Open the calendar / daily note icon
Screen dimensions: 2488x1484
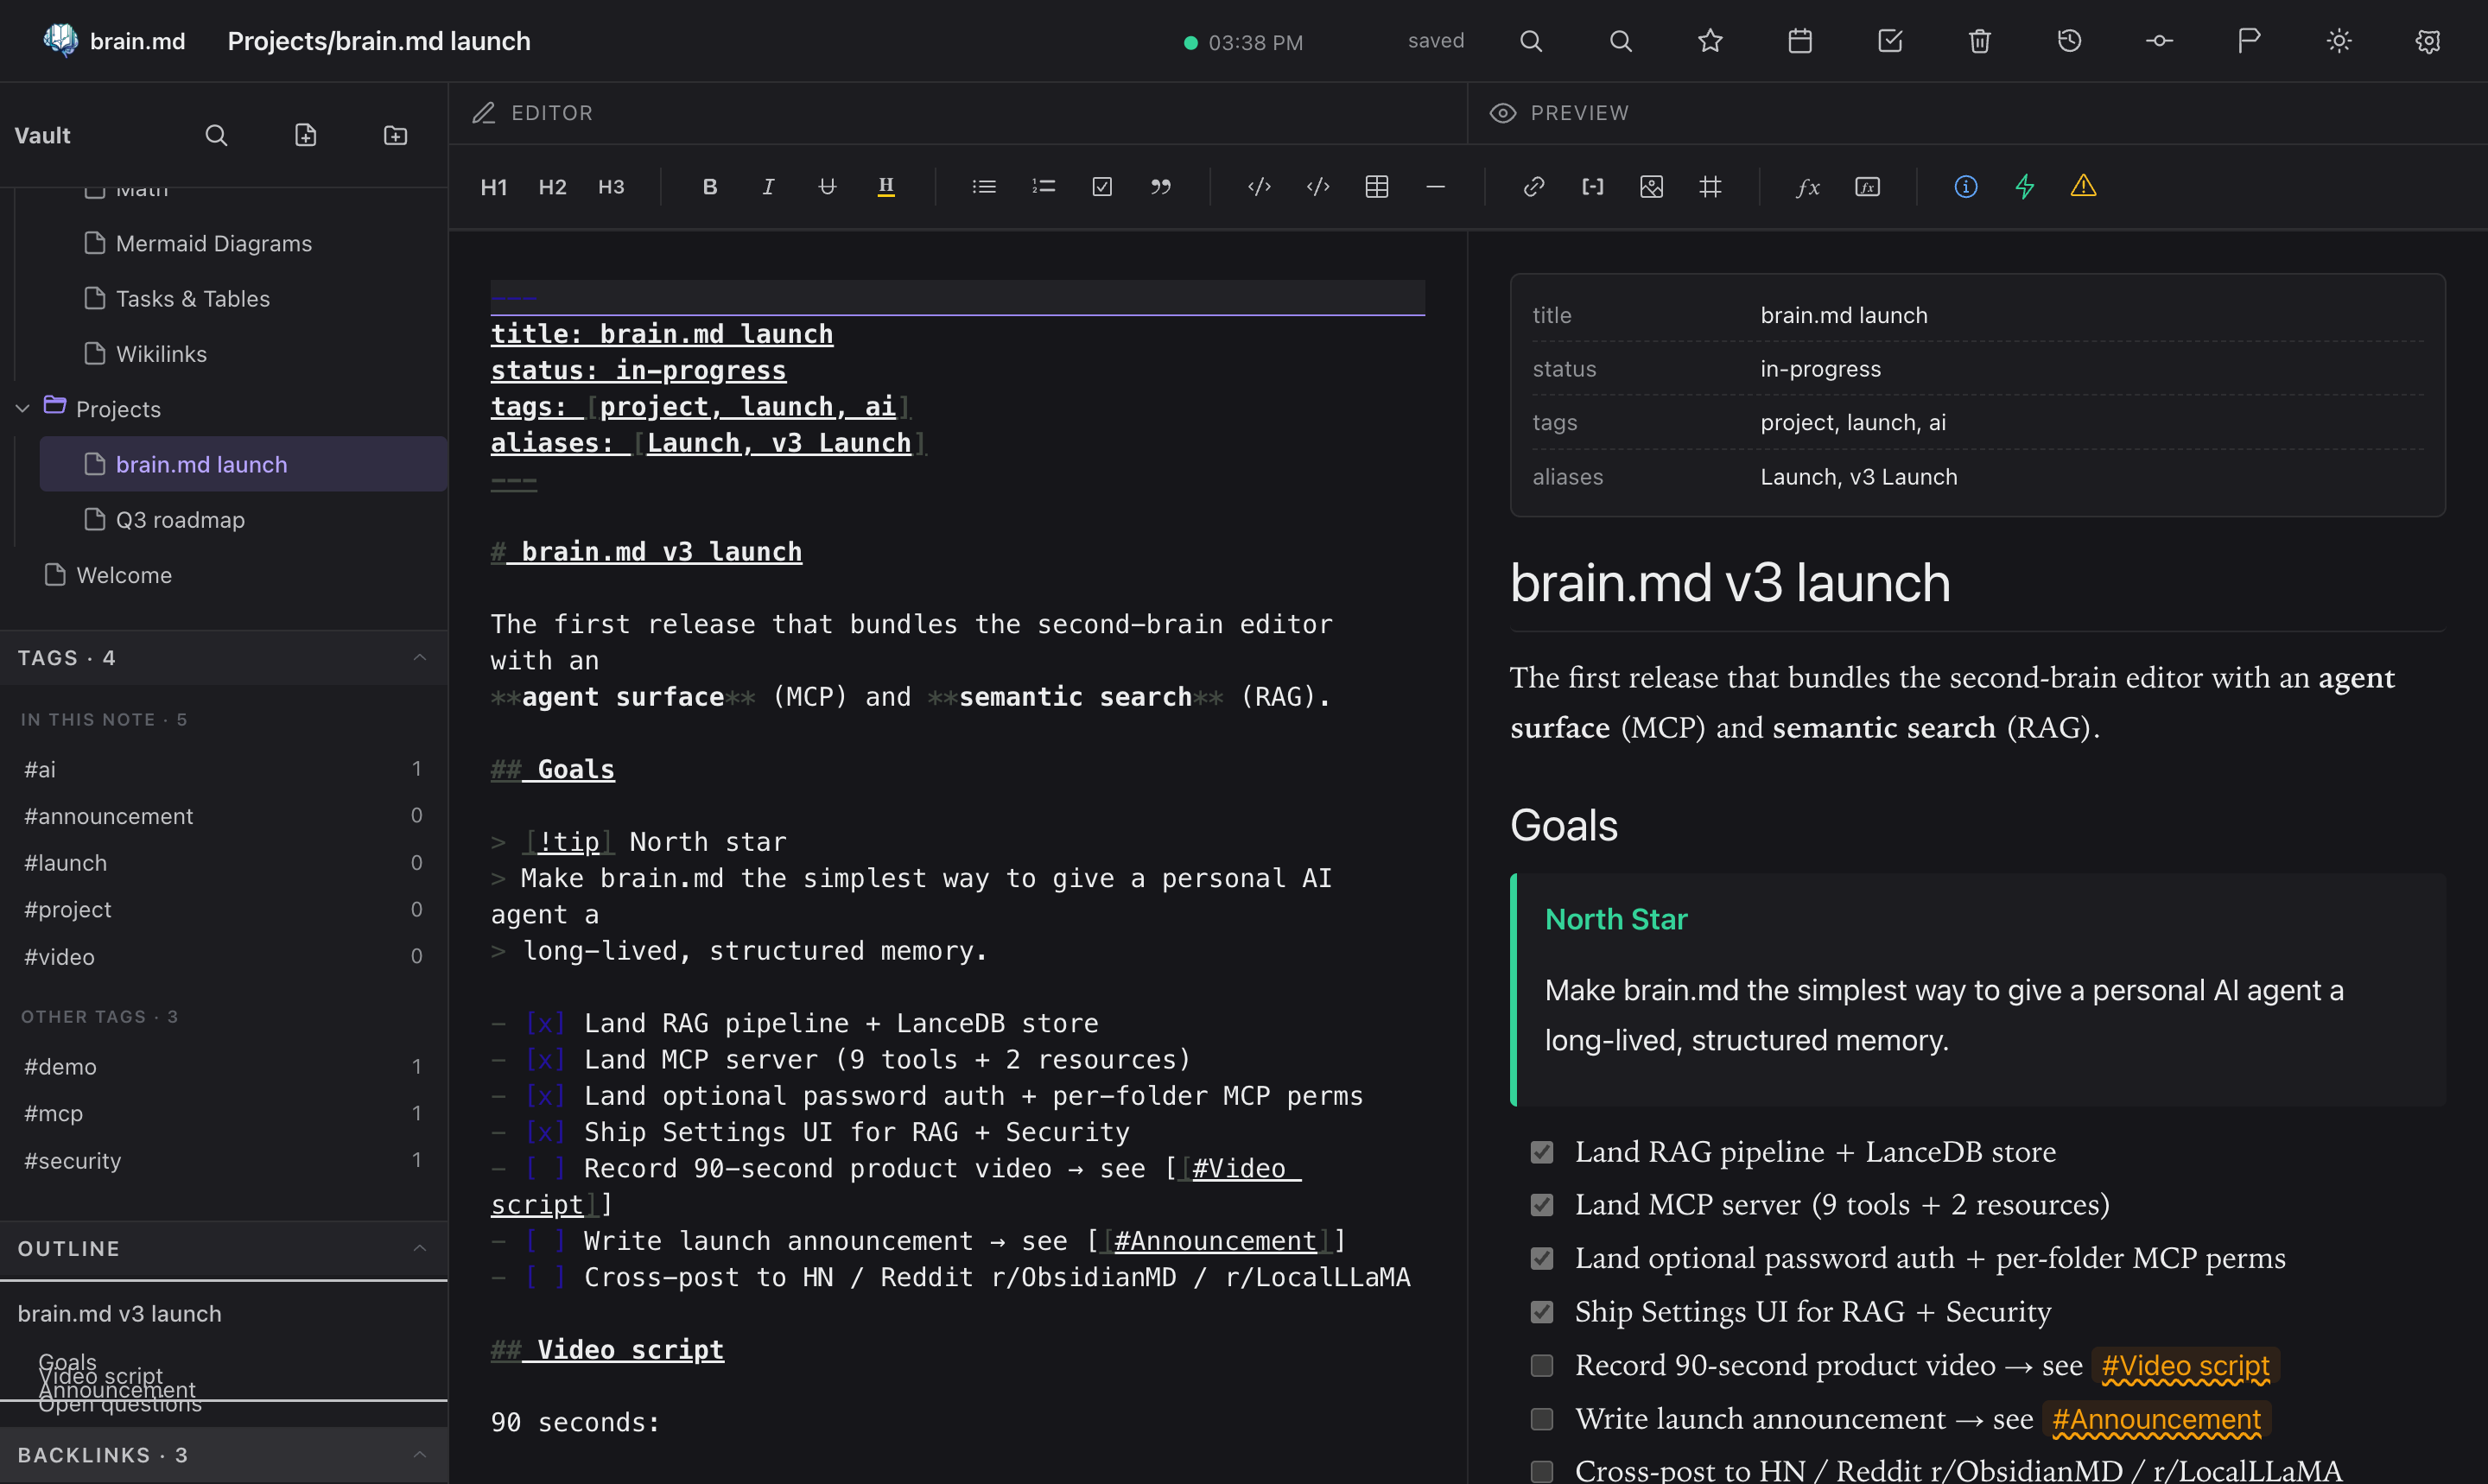(1800, 41)
